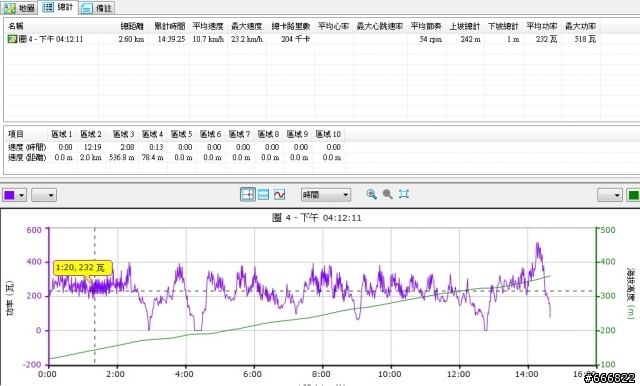
Task: Click the zoom out magnifier icon
Action: coord(387,194)
